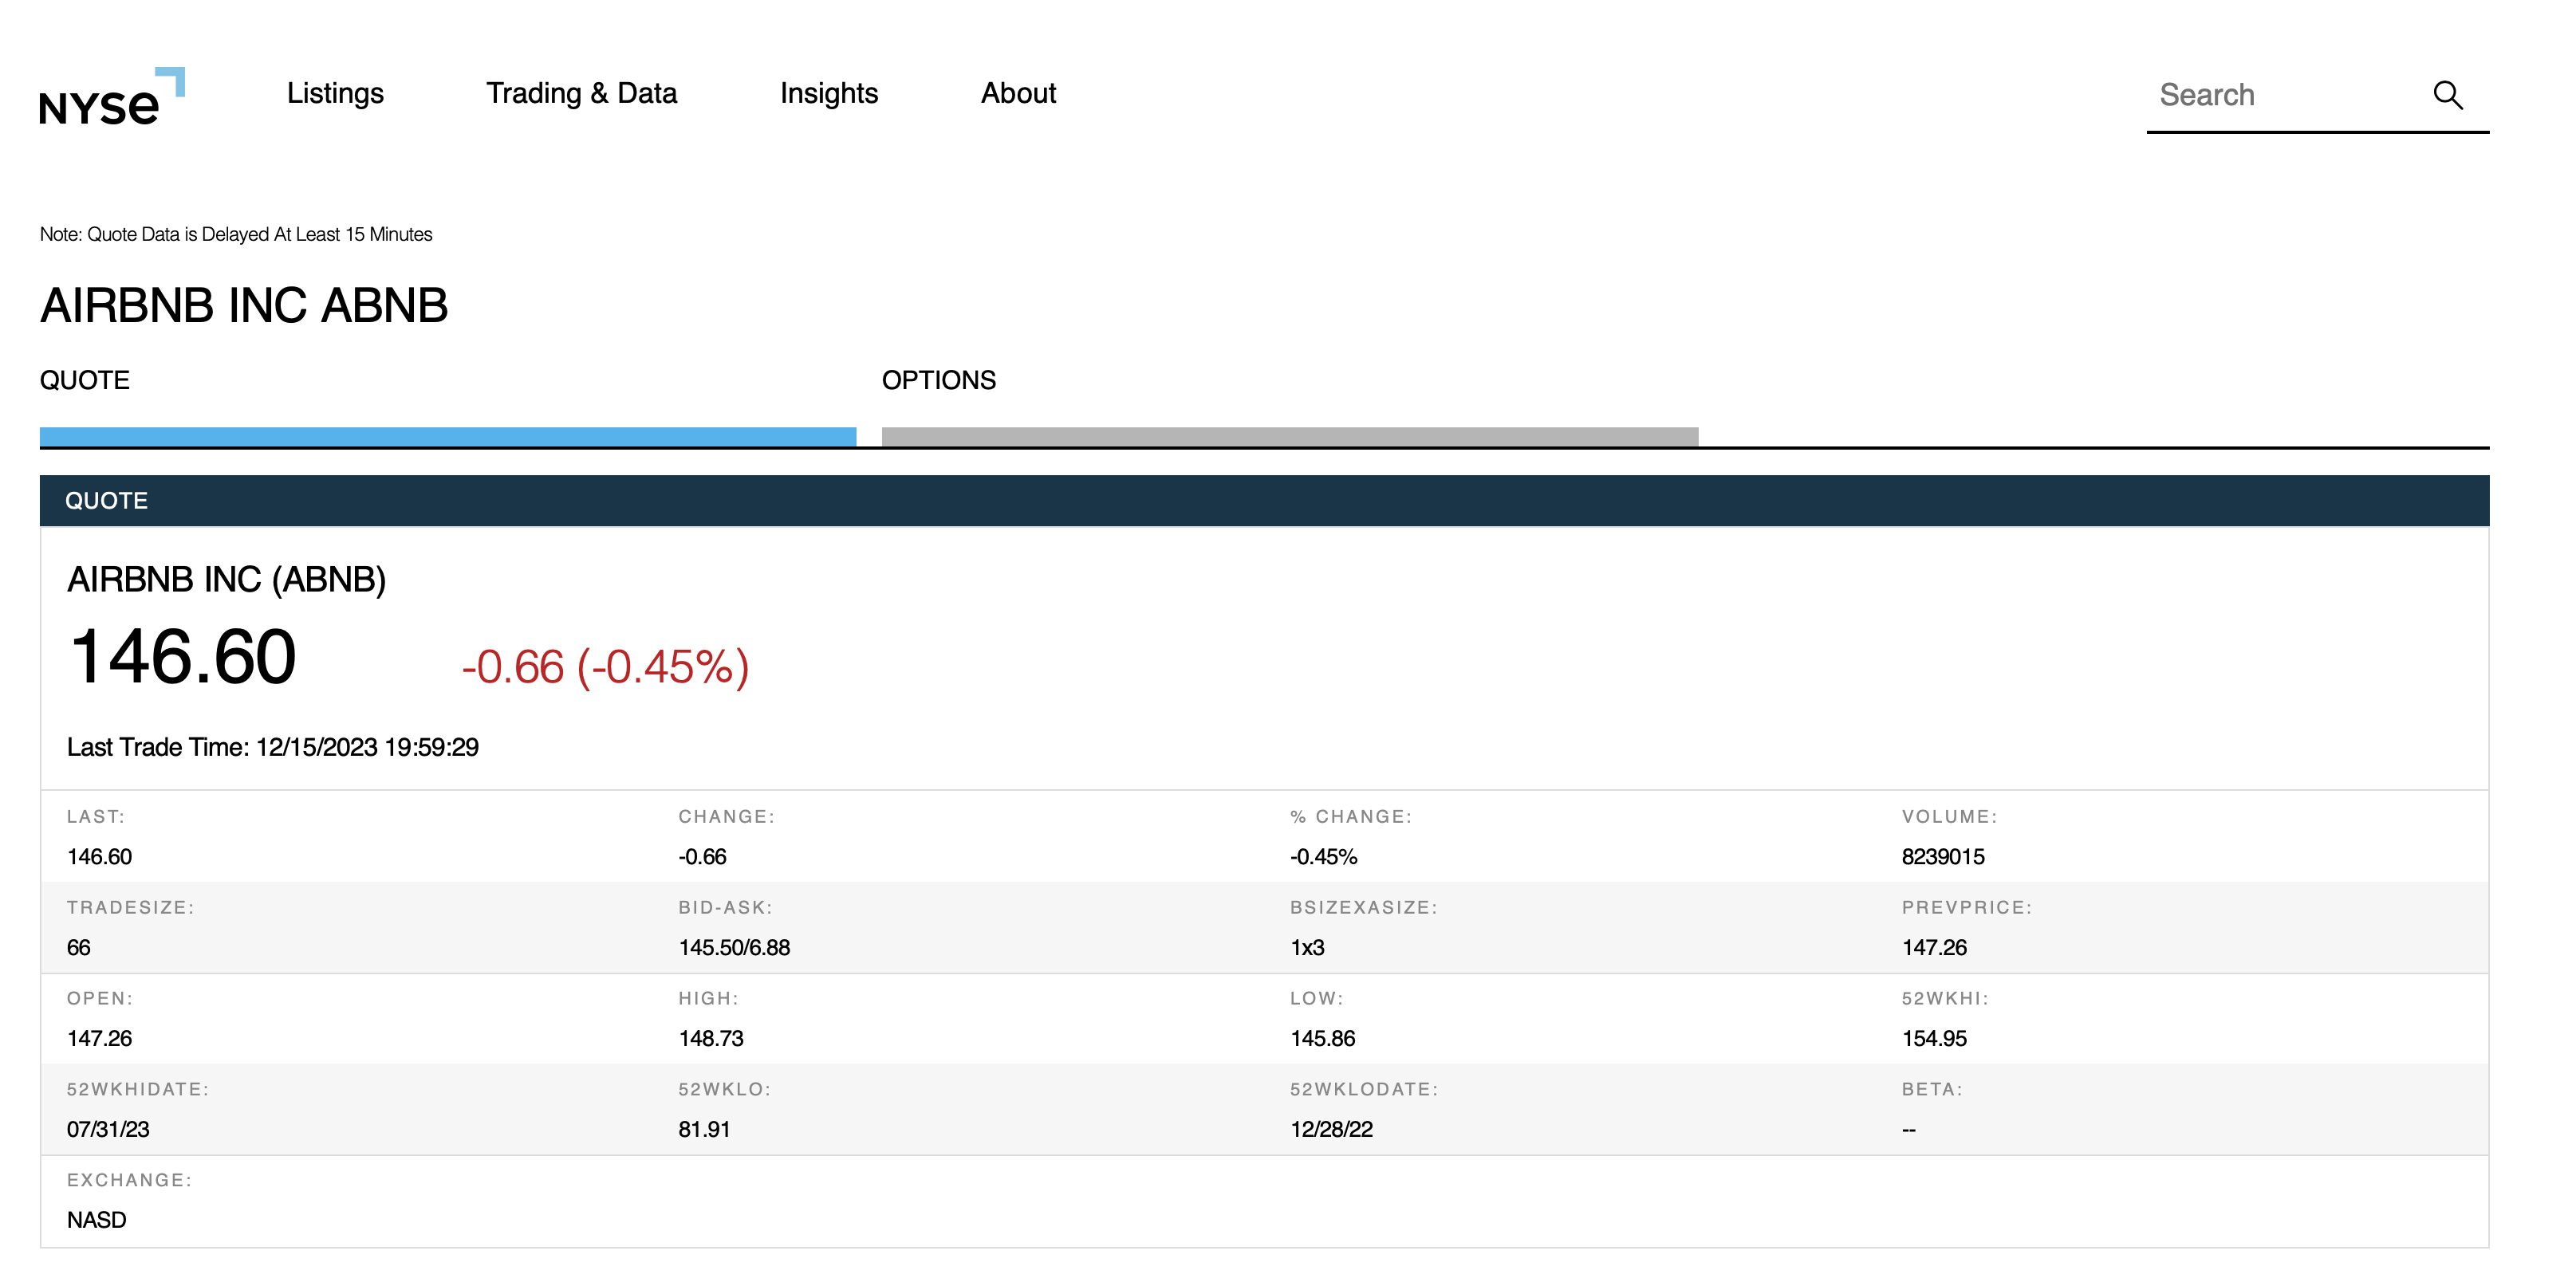
Task: Click the blue bar under QUOTE tab
Action: (x=447, y=436)
